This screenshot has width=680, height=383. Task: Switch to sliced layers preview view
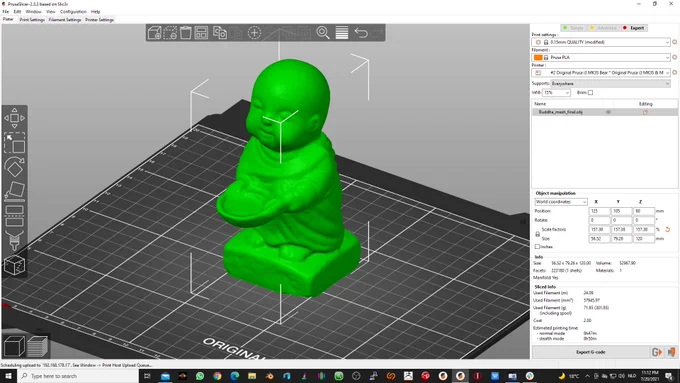click(x=38, y=346)
